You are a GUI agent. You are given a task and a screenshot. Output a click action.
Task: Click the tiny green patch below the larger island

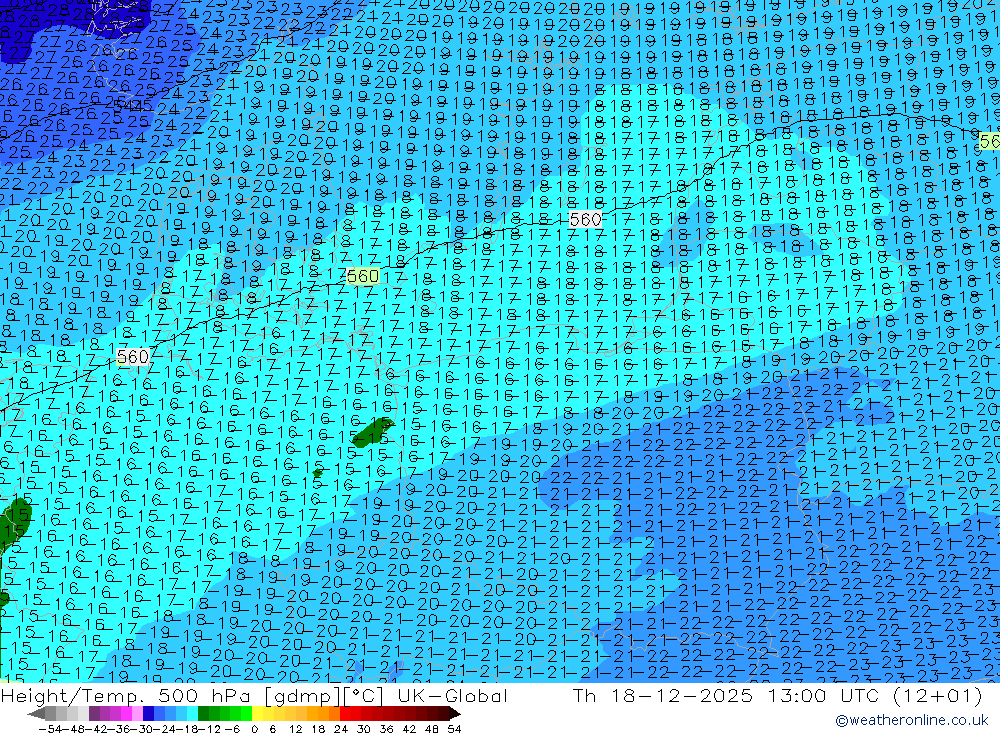[x=318, y=473]
